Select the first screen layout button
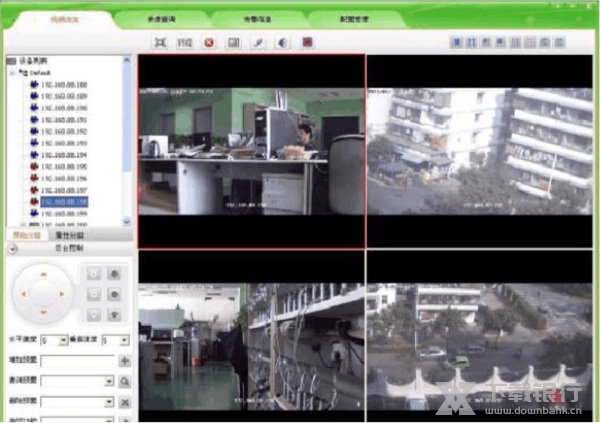Screen dimensions: 600x423 [457, 43]
